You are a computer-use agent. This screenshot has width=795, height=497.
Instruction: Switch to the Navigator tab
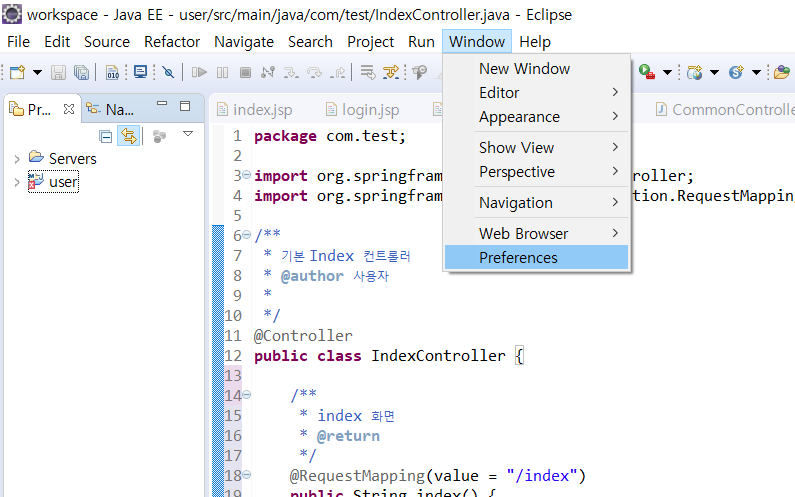click(x=110, y=109)
